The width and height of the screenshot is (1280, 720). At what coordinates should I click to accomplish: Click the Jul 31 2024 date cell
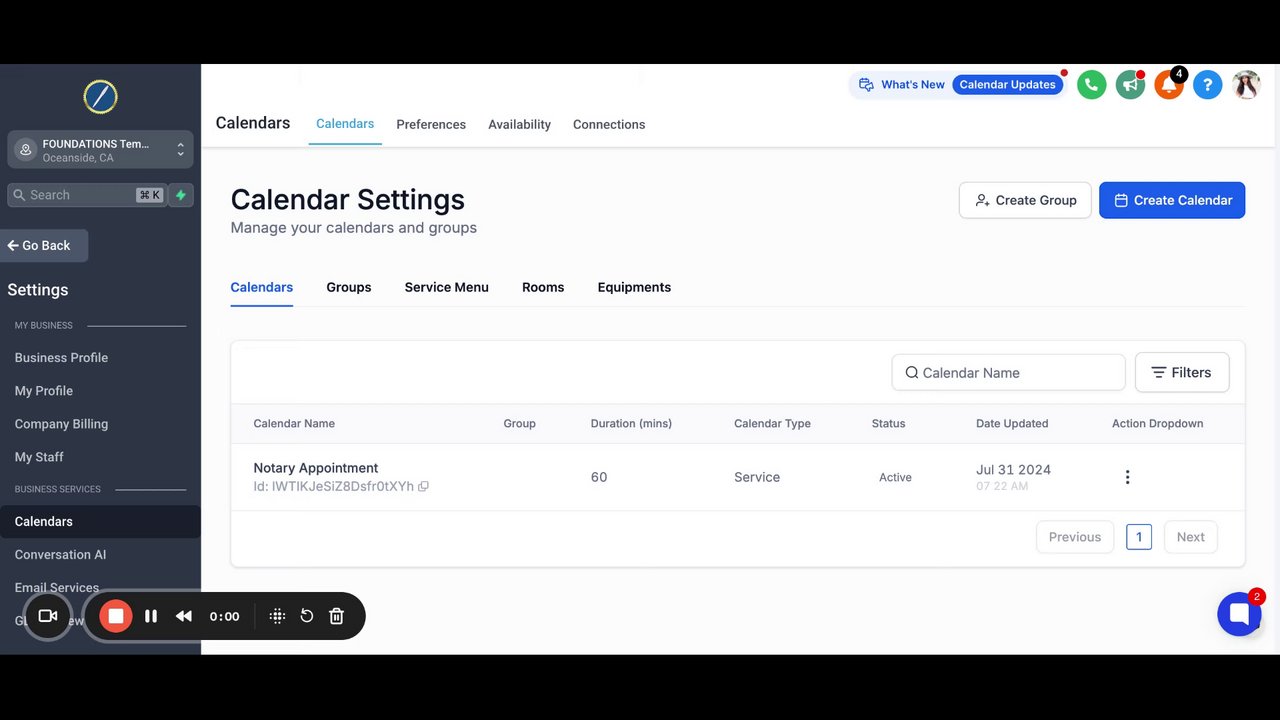click(1013, 469)
